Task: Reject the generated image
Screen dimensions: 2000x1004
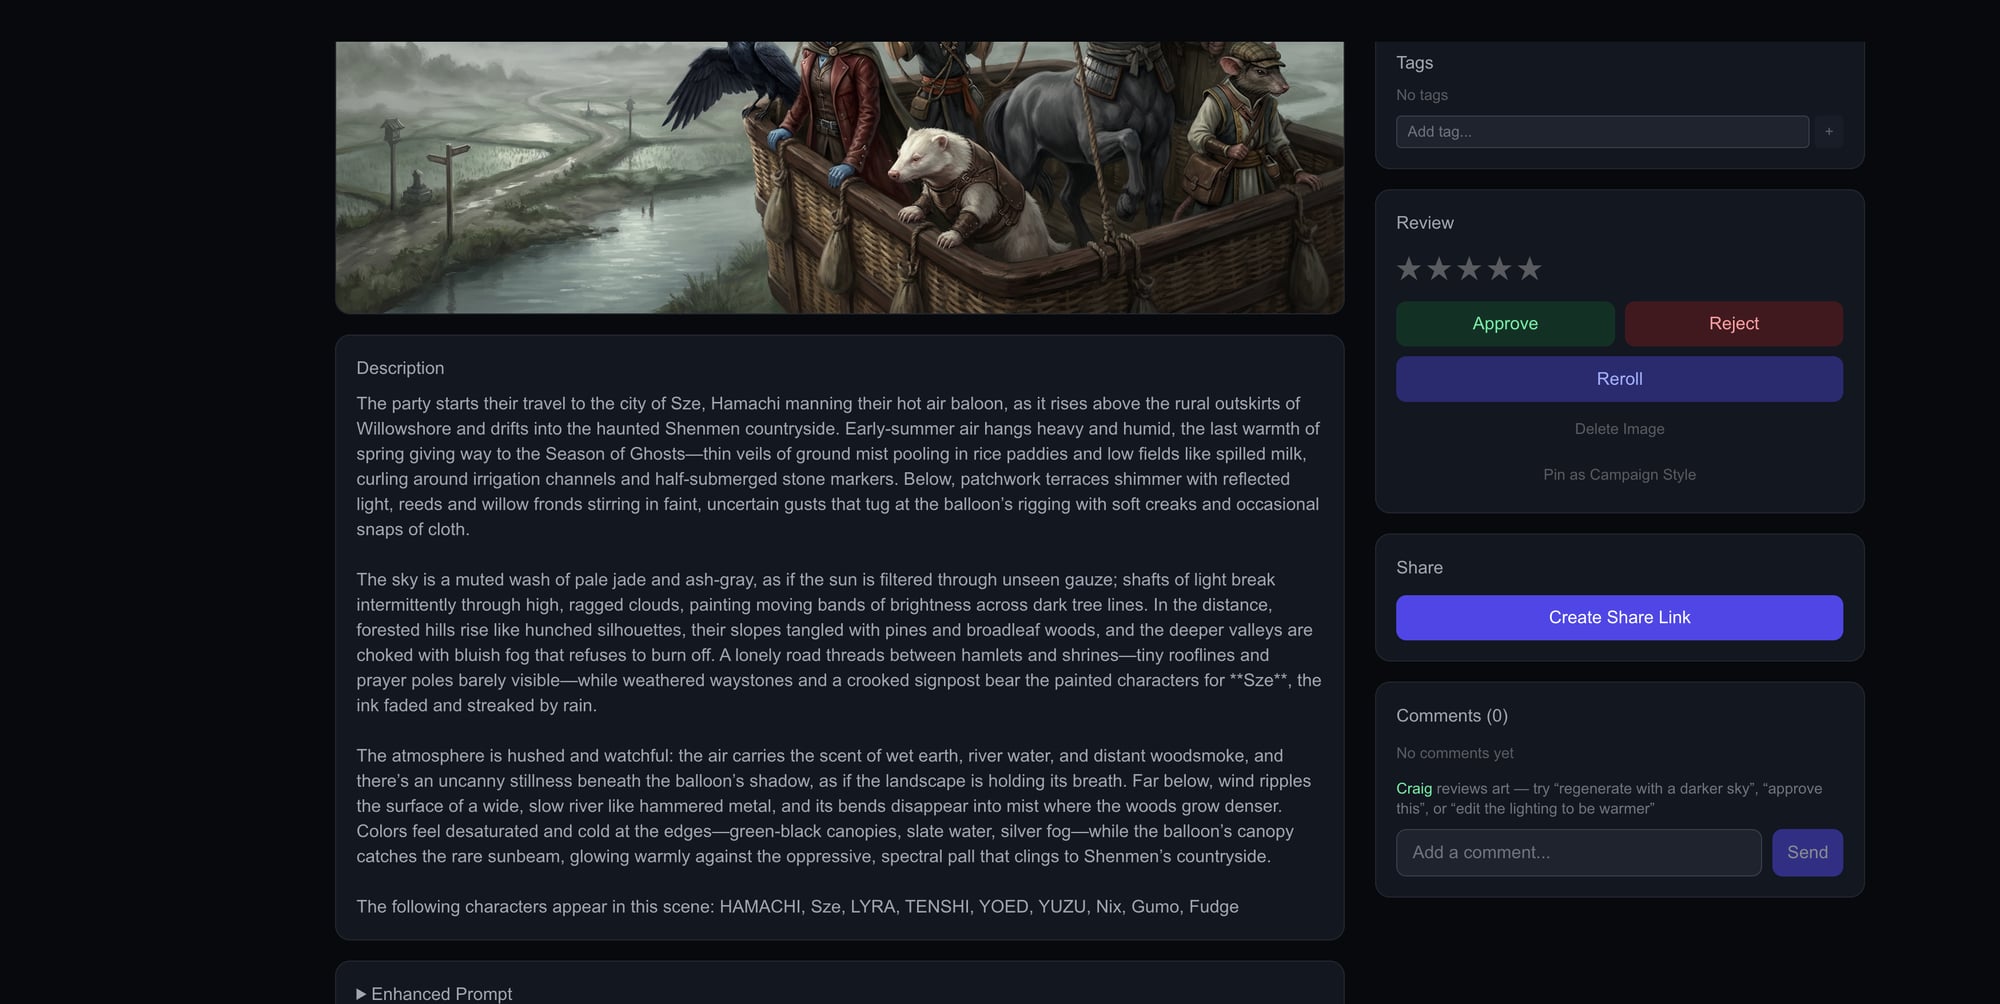Action: click(1733, 323)
